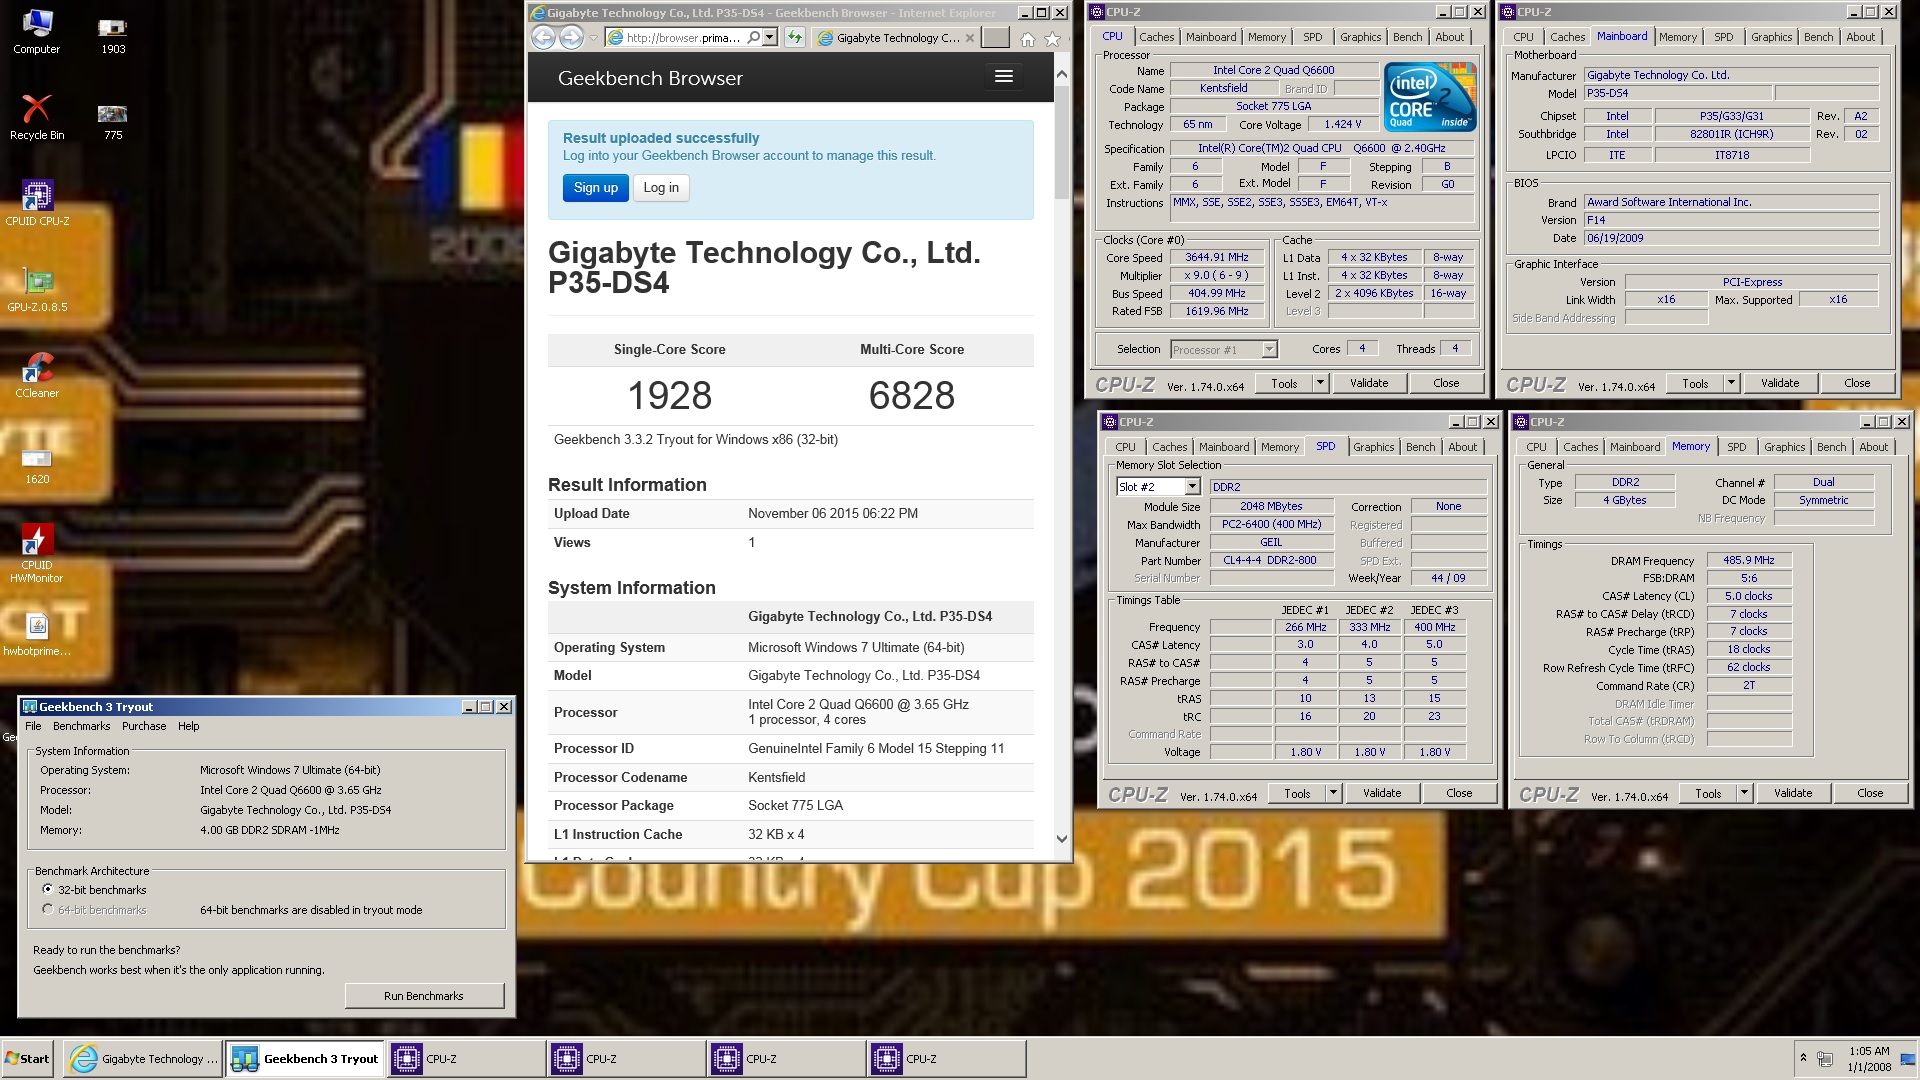Image resolution: width=1920 pixels, height=1080 pixels.
Task: Click Validate in CPU tab window
Action: [1368, 383]
